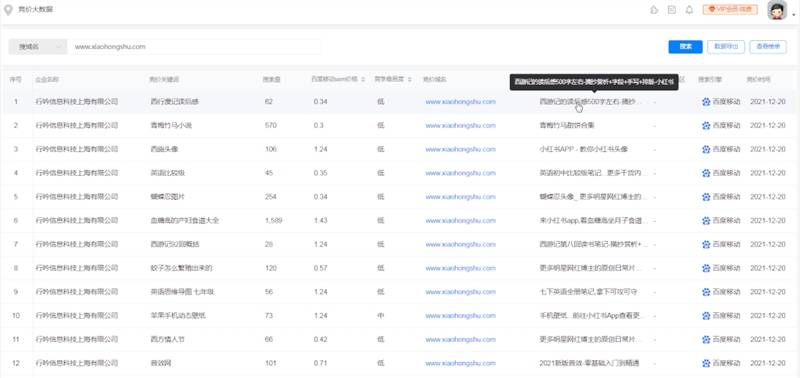Click the Baidu paw icon in row 9
The width and height of the screenshot is (800, 378).
tap(706, 292)
